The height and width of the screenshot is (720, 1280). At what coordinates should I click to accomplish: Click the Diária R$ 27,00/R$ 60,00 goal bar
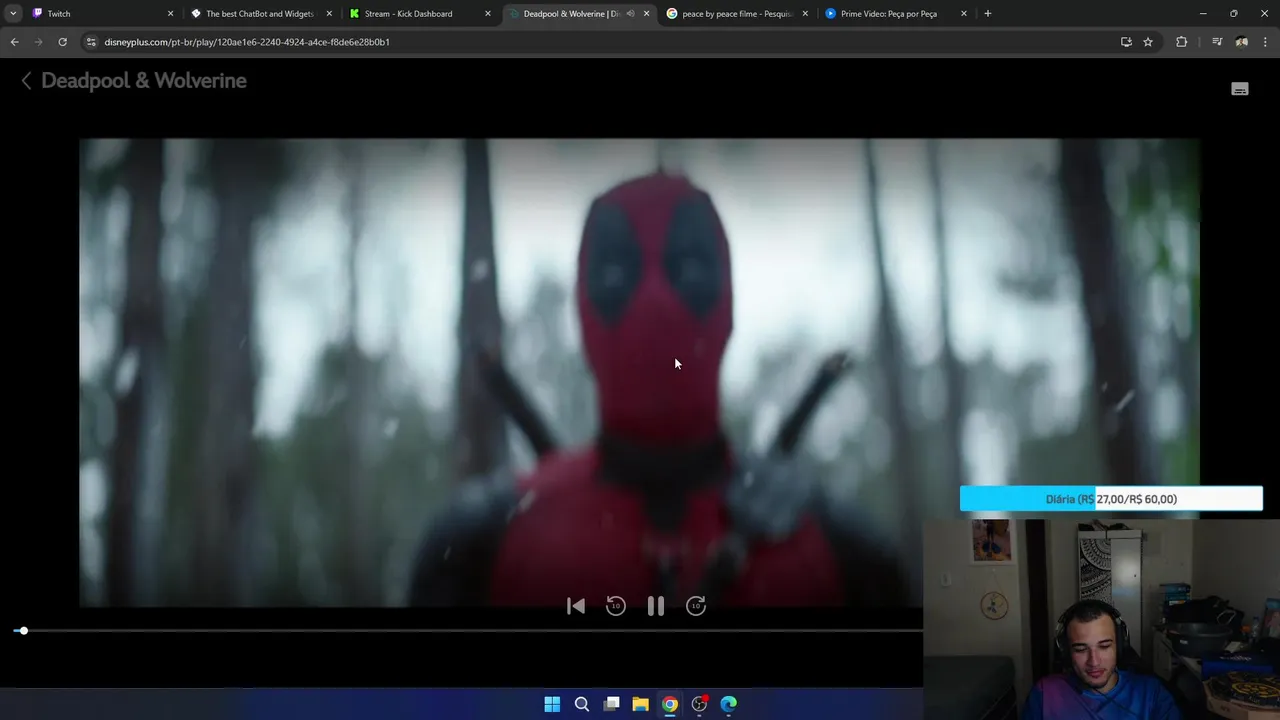[x=1111, y=499]
